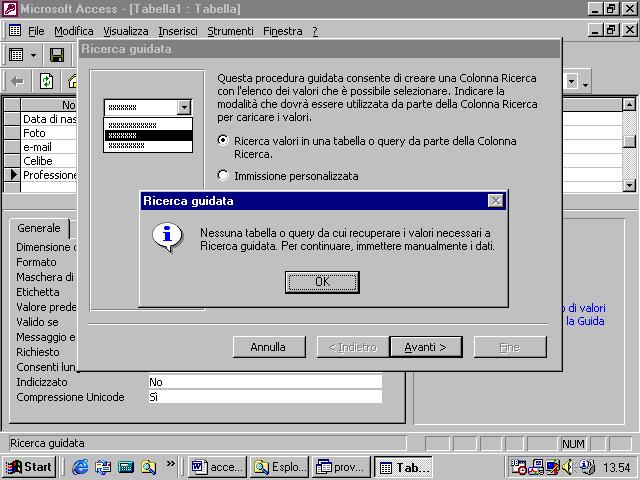The width and height of the screenshot is (640, 480).
Task: Click the NUM indicator in status bar
Action: 573,444
